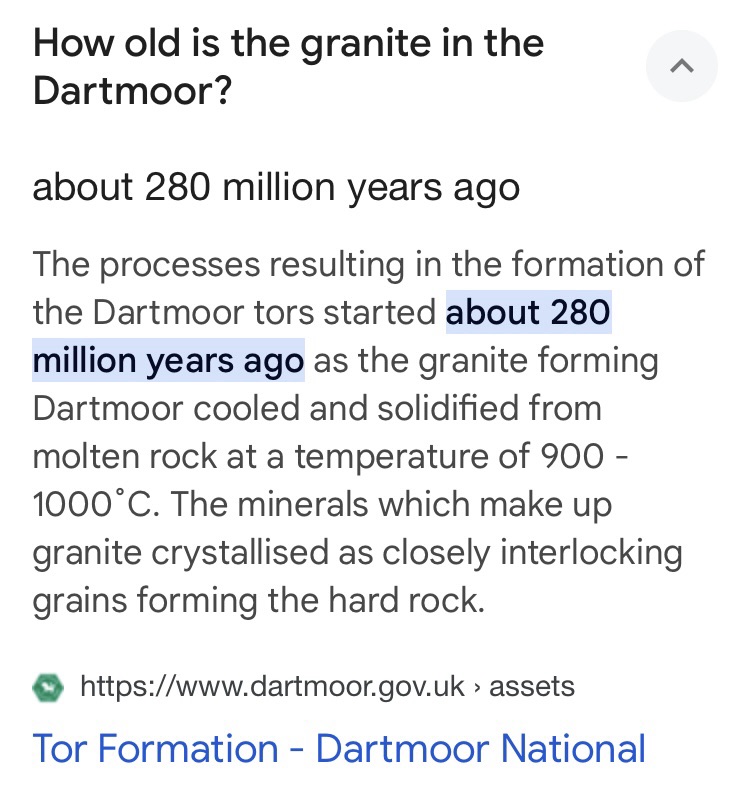This screenshot has width=750, height=793.
Task: Click the 'assets' breadcrumb text
Action: [532, 687]
